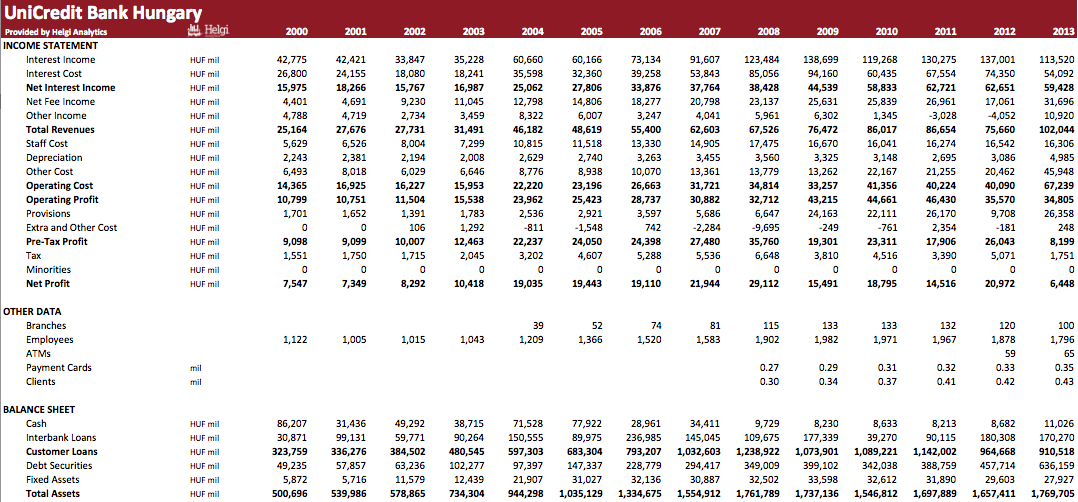Click Total Assets value 1,769,705
The image size is (1078, 502).
1053,494
